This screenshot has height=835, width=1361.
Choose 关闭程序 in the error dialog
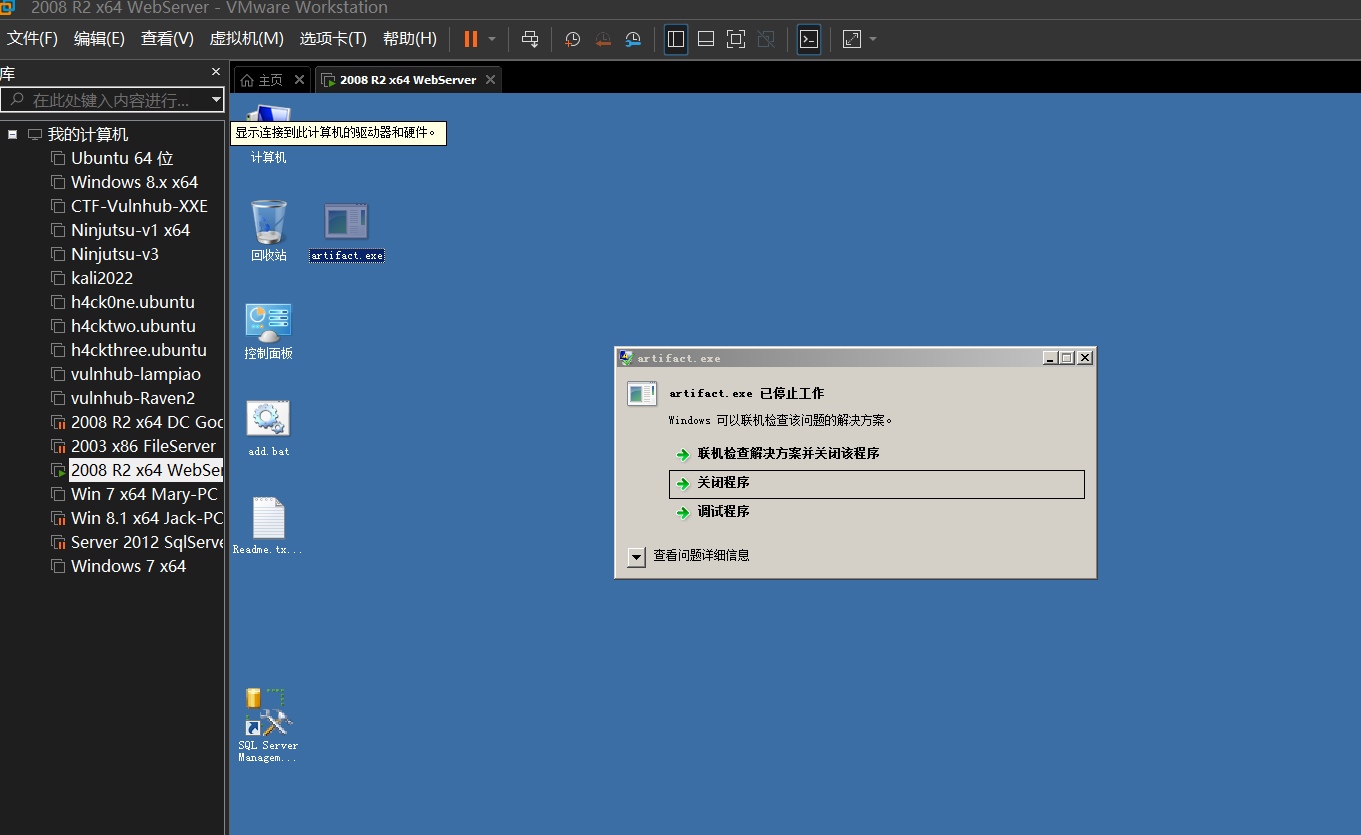tap(876, 483)
